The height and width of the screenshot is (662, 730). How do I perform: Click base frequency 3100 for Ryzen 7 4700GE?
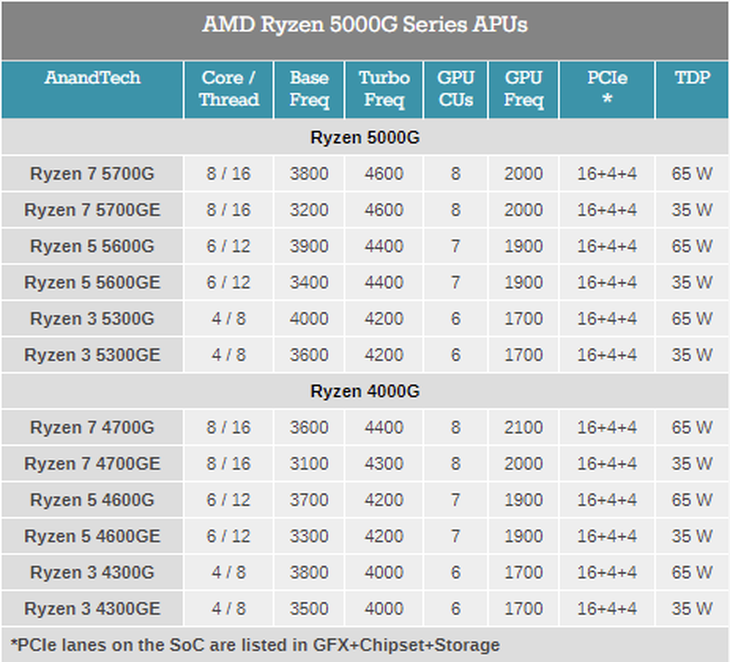[x=309, y=464]
